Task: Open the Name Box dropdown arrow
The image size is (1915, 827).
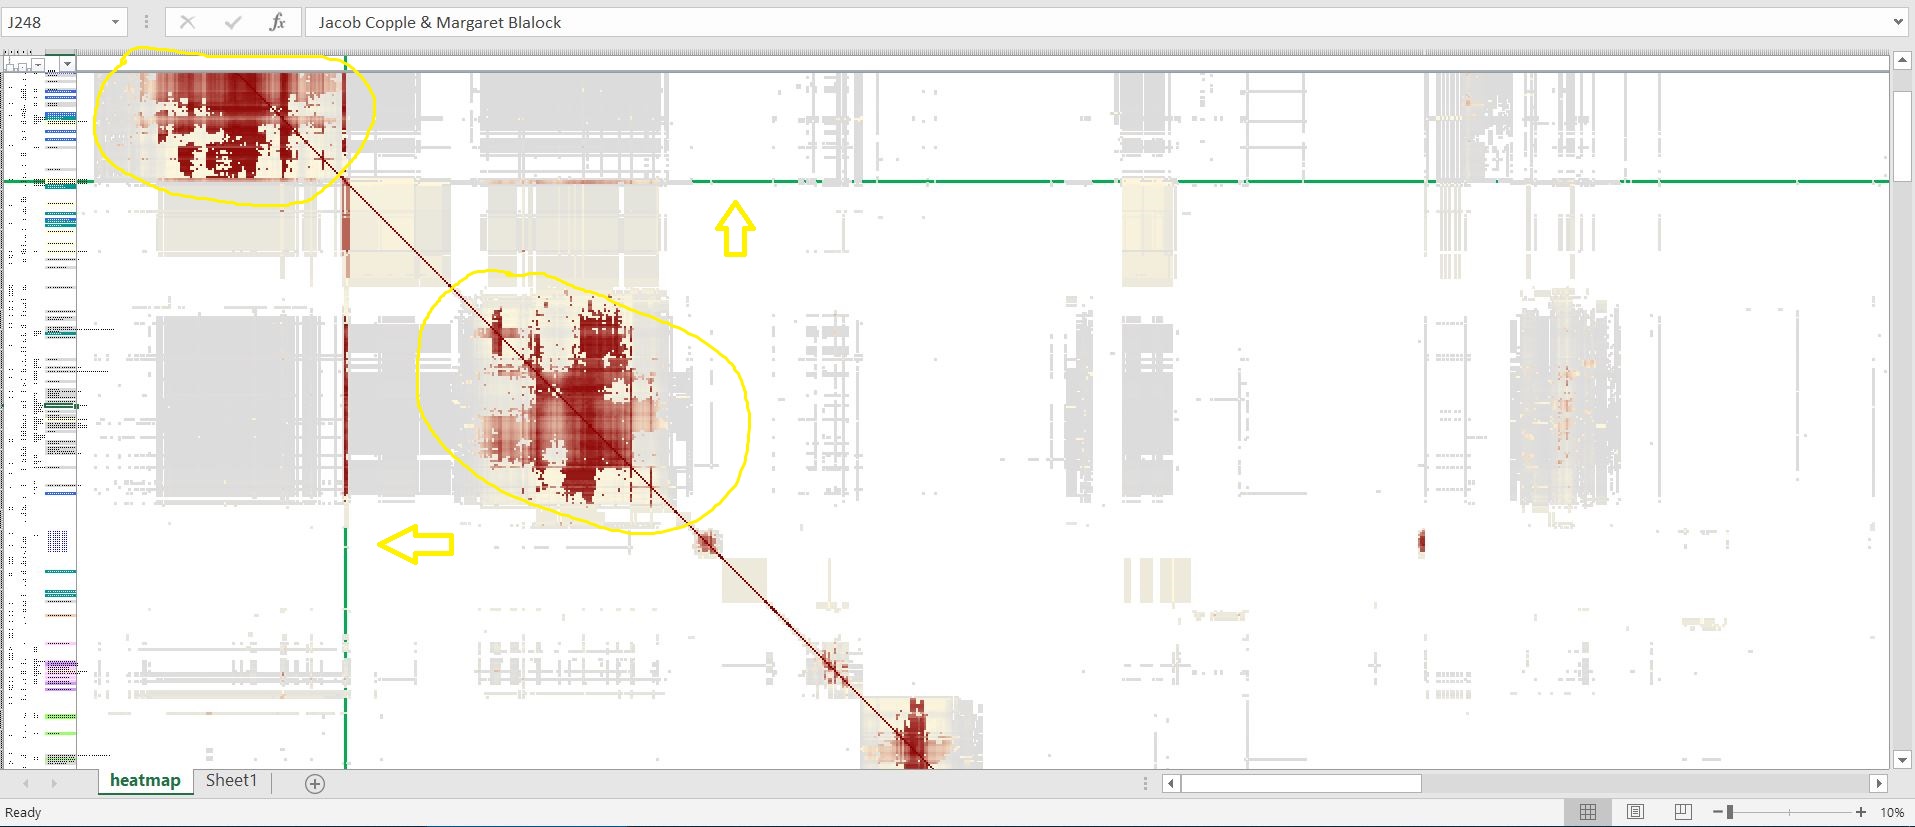Action: [x=115, y=22]
